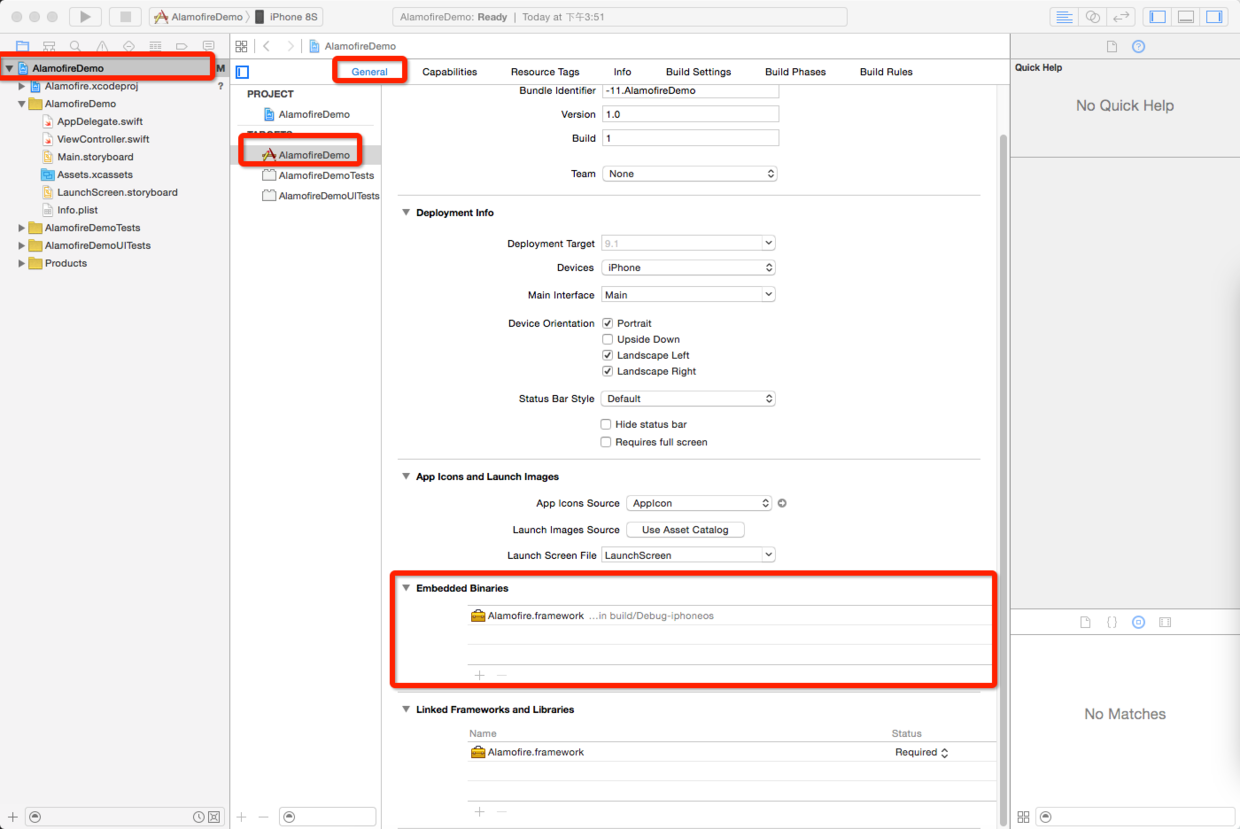The width and height of the screenshot is (1240, 829).
Task: Hide the Navigator panel
Action: [1158, 17]
